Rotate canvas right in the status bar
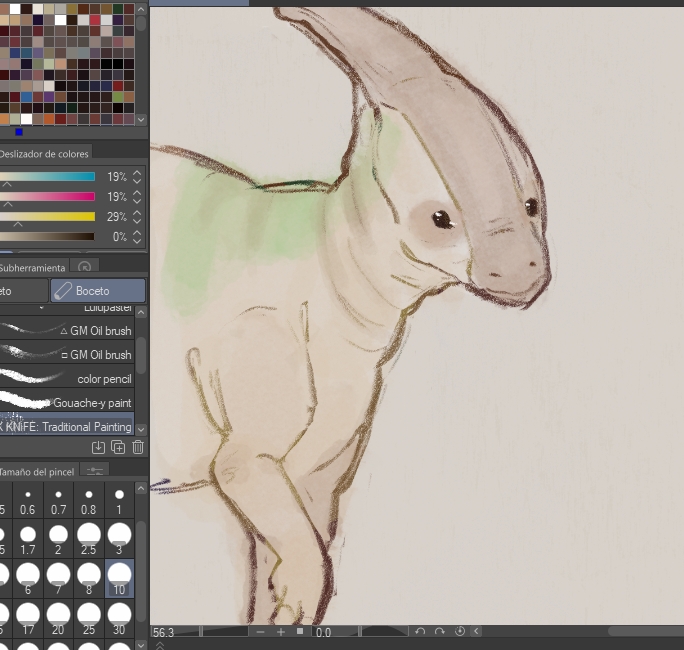The height and width of the screenshot is (650, 684). tap(440, 632)
